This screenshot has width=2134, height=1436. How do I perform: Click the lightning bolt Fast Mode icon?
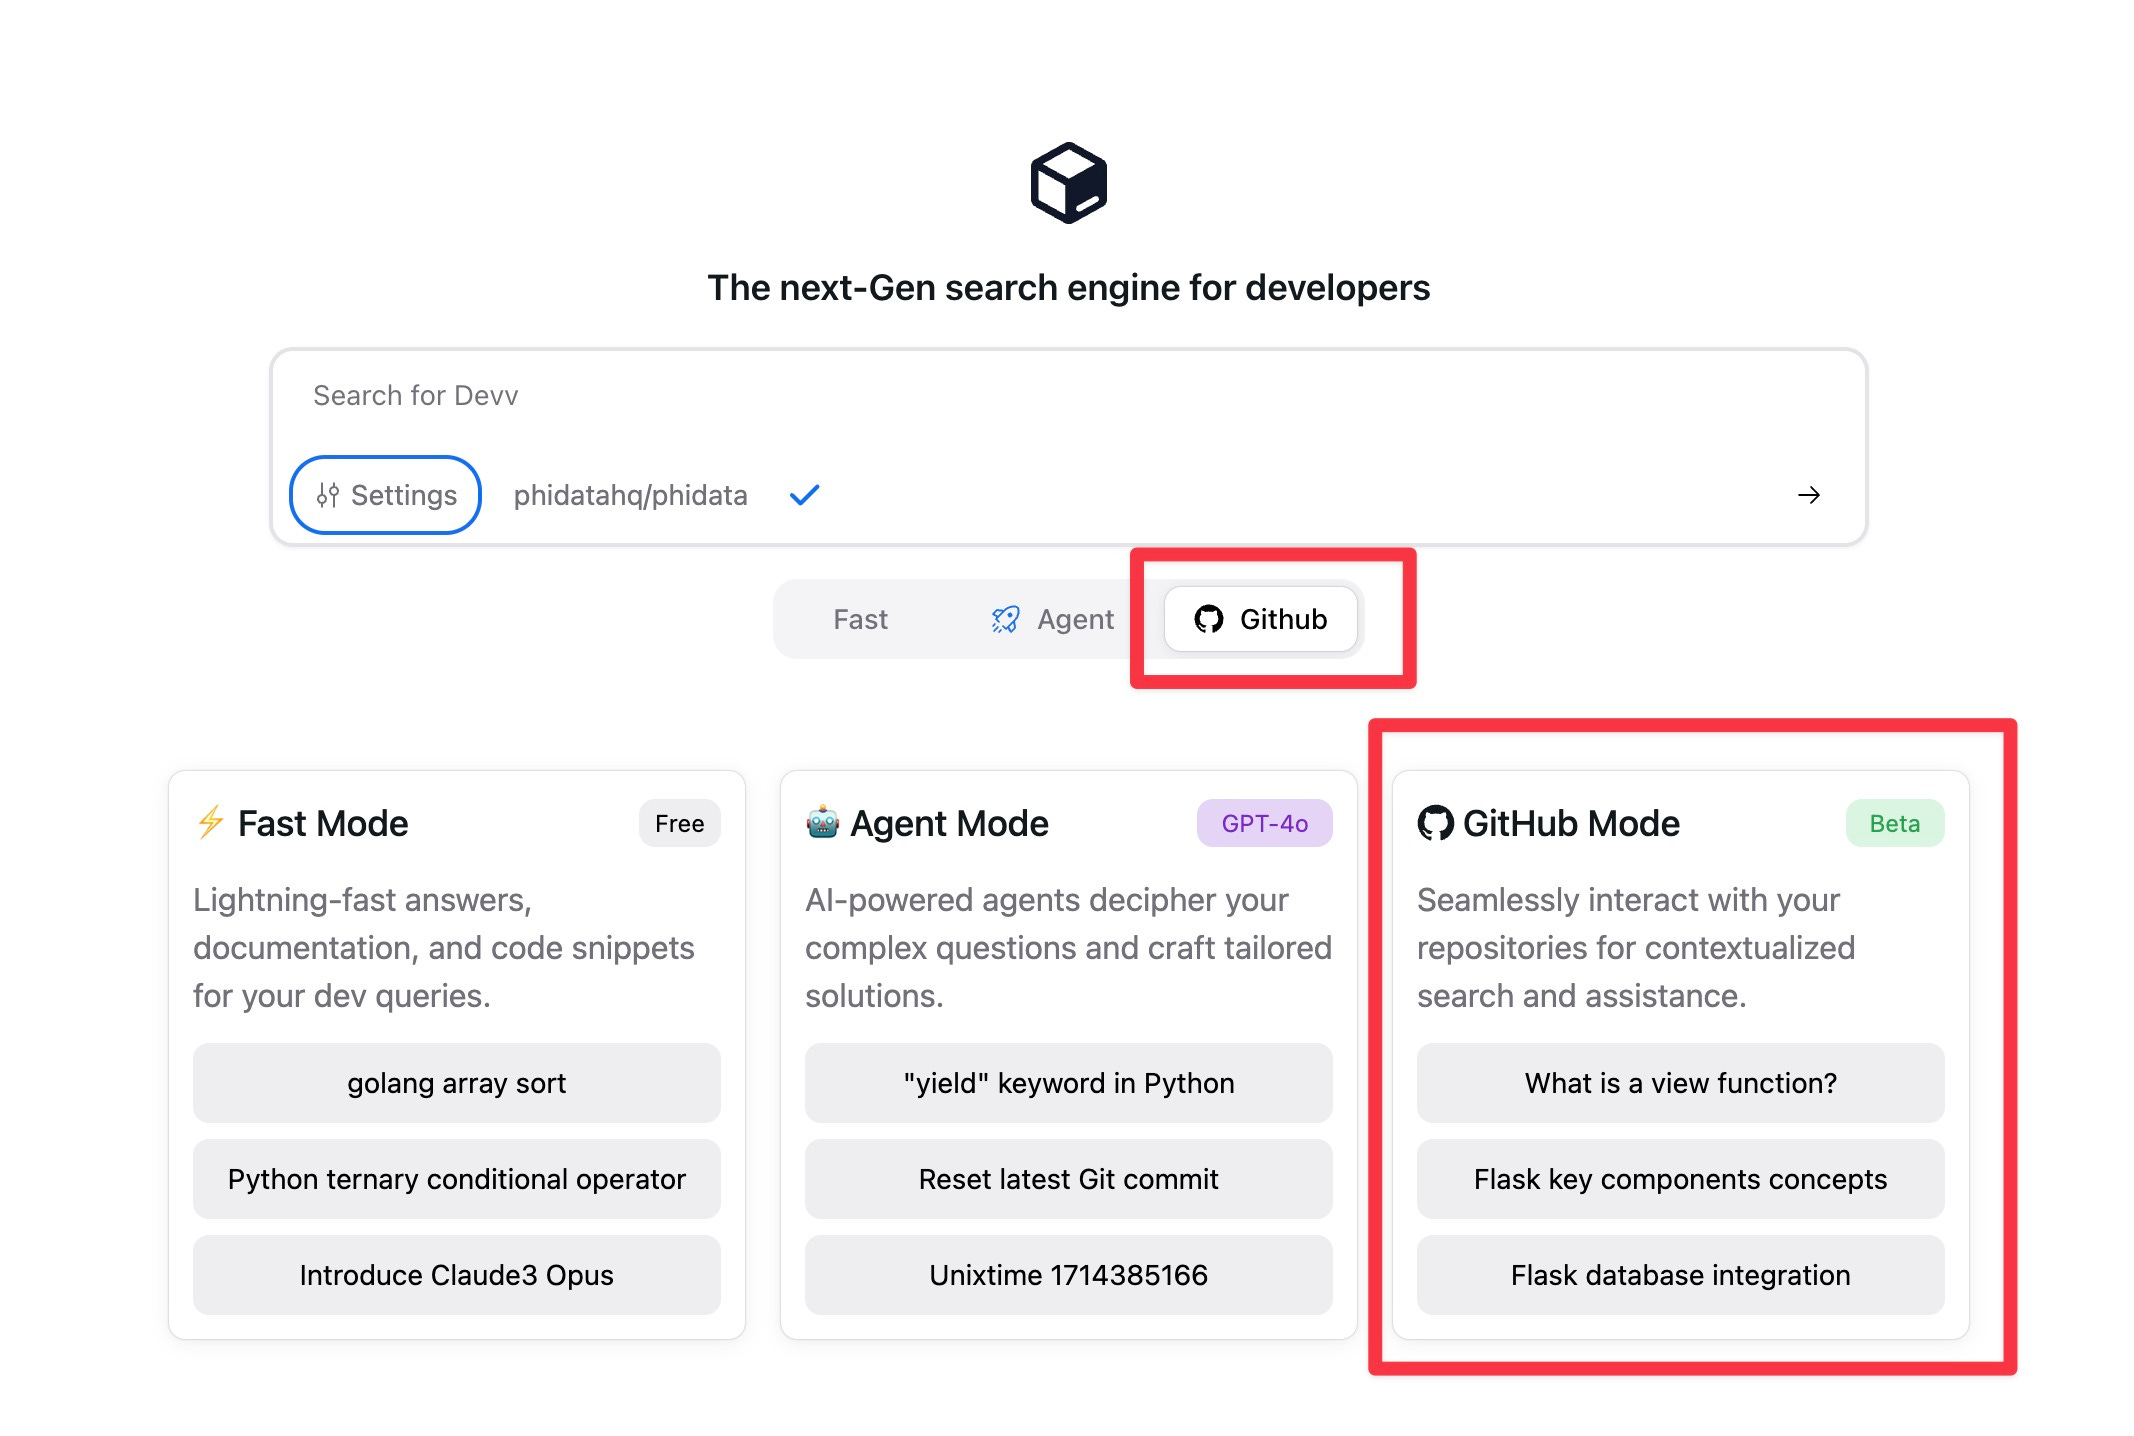click(x=210, y=822)
